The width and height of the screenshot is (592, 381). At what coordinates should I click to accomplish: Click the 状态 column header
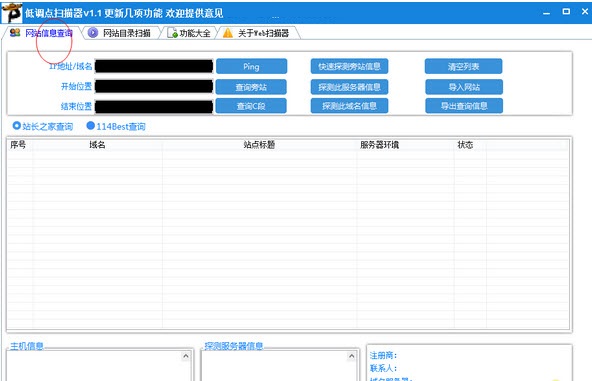pos(465,145)
